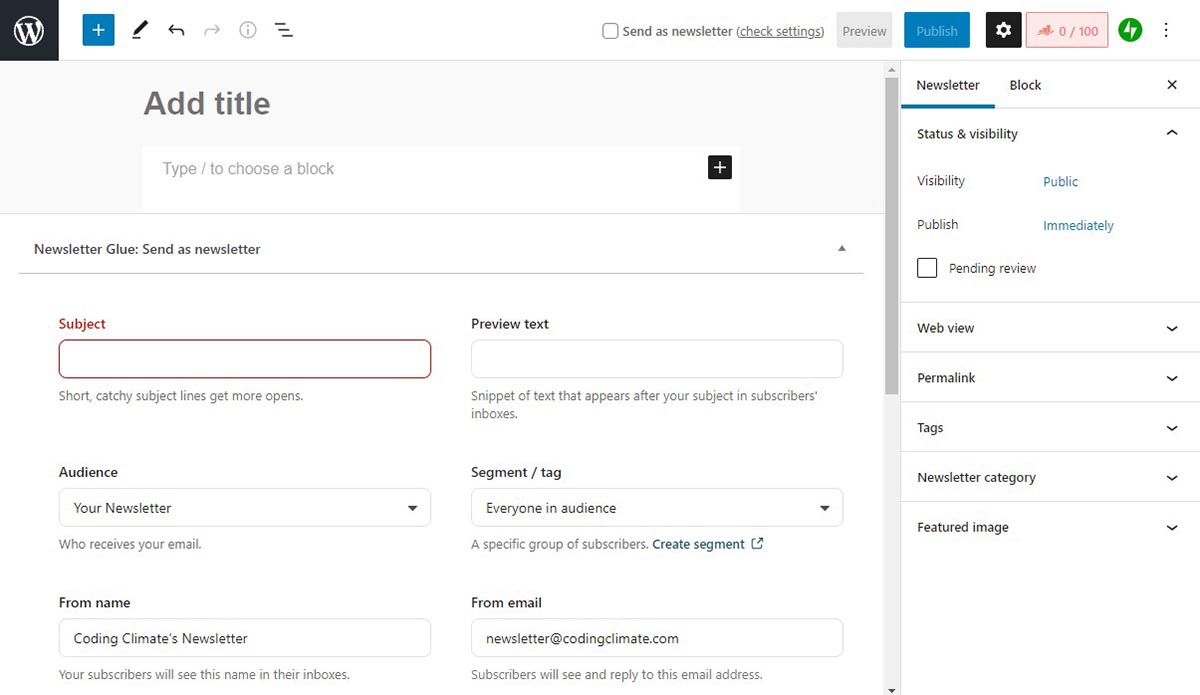Image resolution: width=1200 pixels, height=695 pixels.
Task: Select the Newsletter sidebar tab
Action: pos(948,85)
